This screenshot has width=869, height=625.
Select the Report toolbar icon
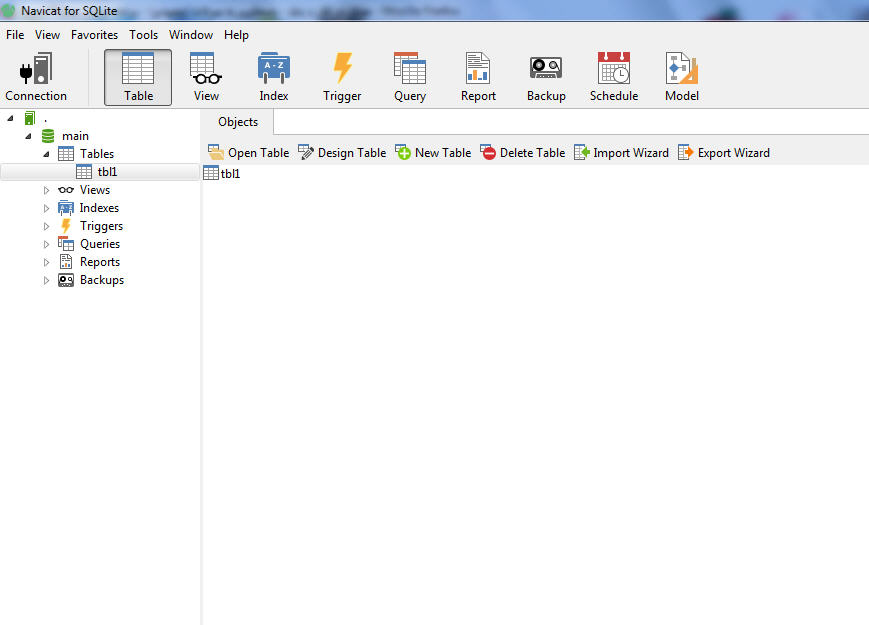[x=478, y=69]
